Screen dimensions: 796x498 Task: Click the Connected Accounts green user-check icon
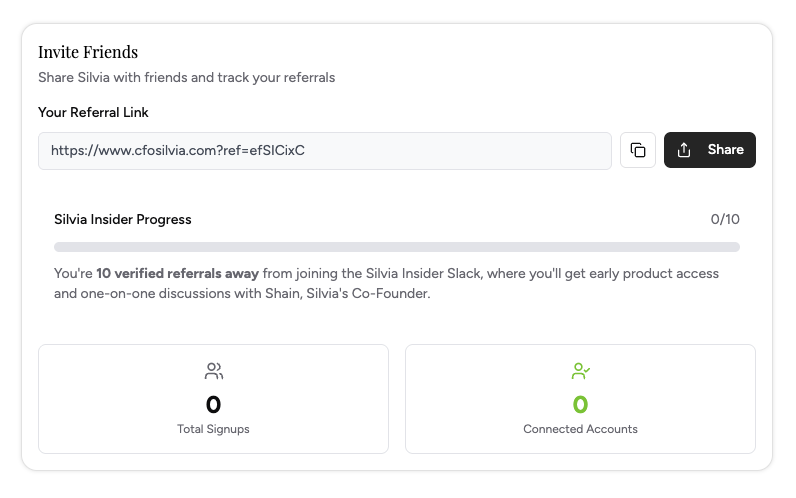[580, 371]
